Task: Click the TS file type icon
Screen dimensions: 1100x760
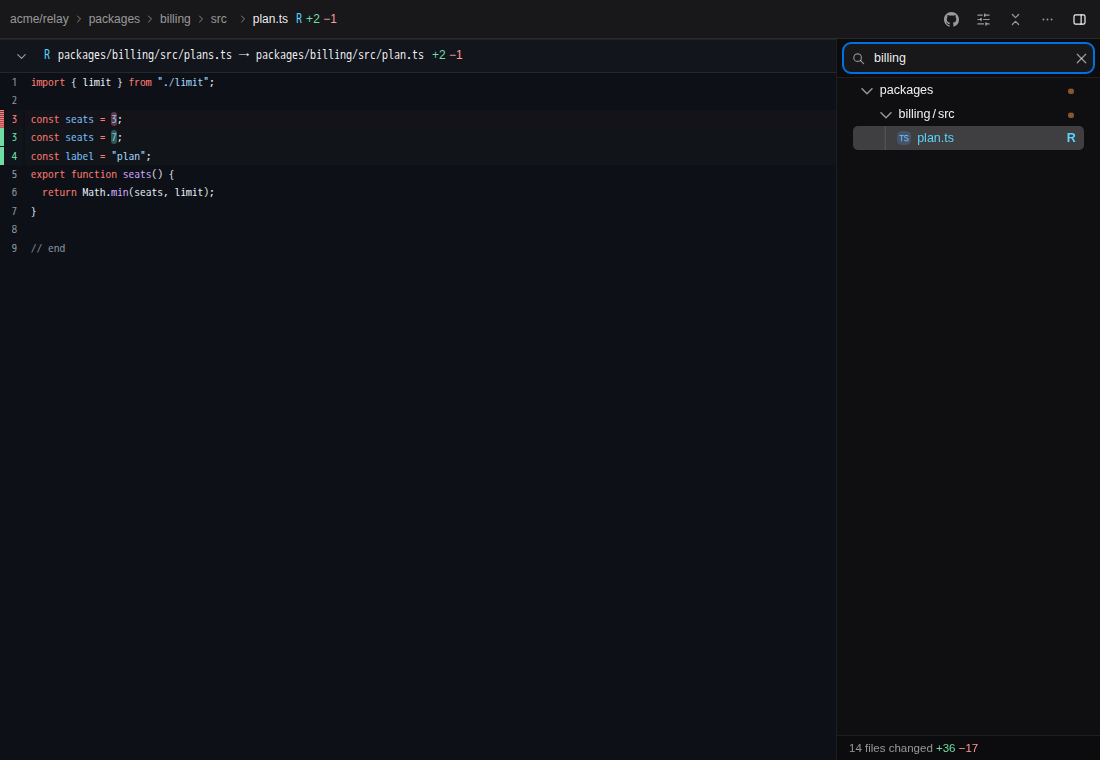Action: pyautogui.click(x=904, y=138)
